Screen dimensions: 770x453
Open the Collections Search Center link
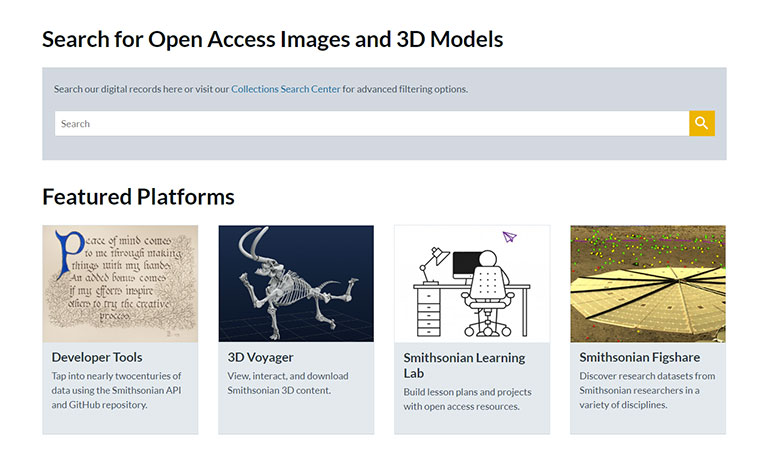[x=285, y=89]
